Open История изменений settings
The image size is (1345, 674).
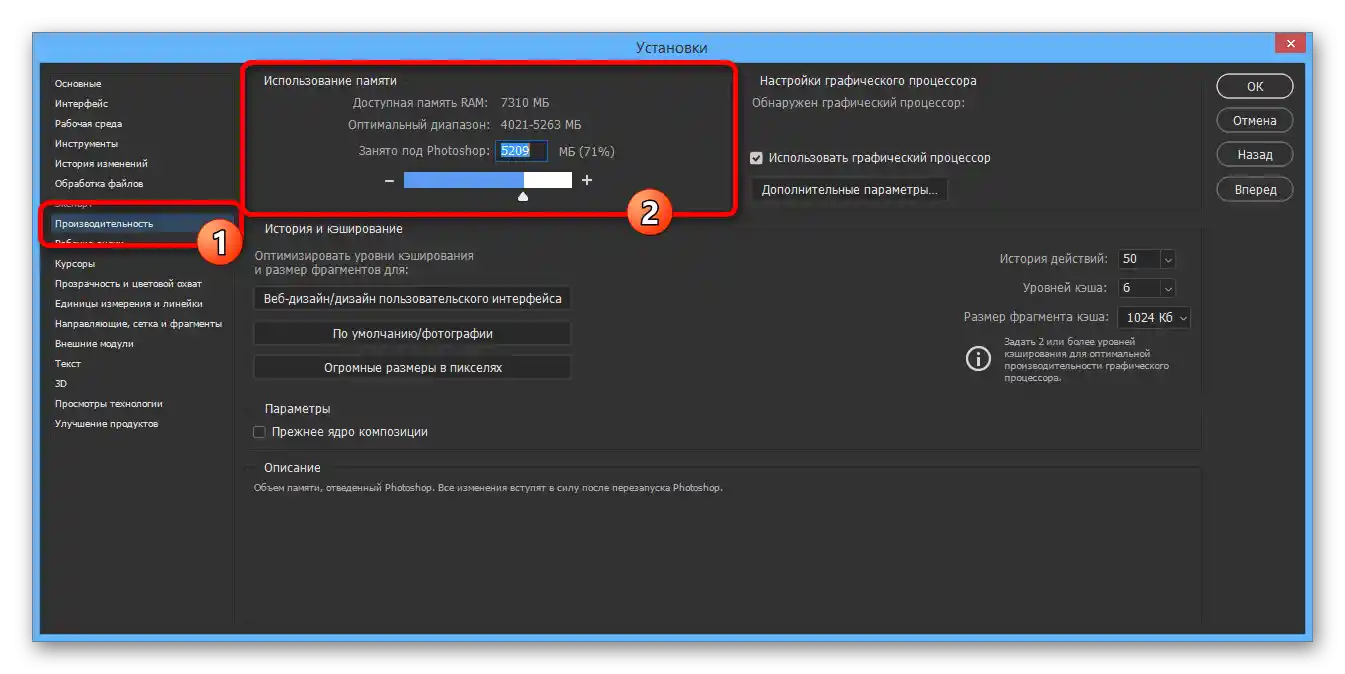pyautogui.click(x=101, y=164)
